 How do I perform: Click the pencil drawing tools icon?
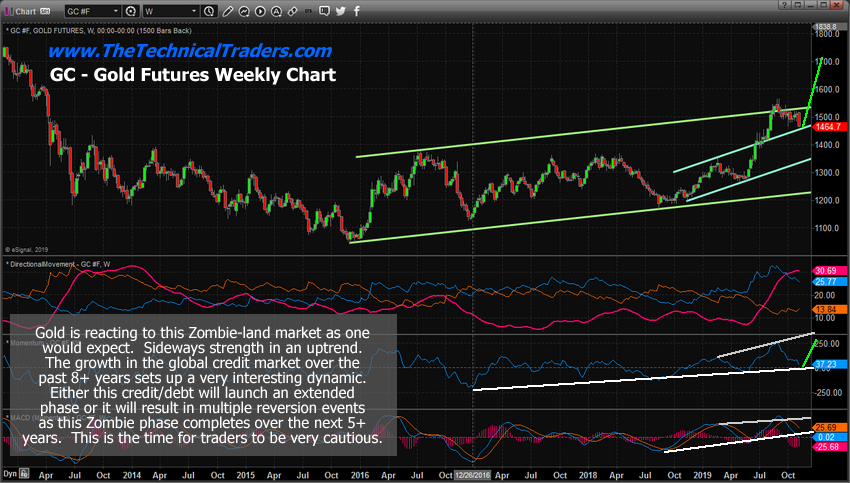[x=228, y=11]
